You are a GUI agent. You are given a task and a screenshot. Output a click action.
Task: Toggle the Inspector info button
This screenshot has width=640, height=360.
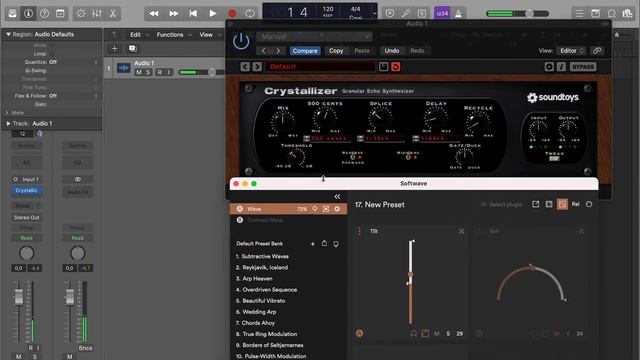[28, 13]
